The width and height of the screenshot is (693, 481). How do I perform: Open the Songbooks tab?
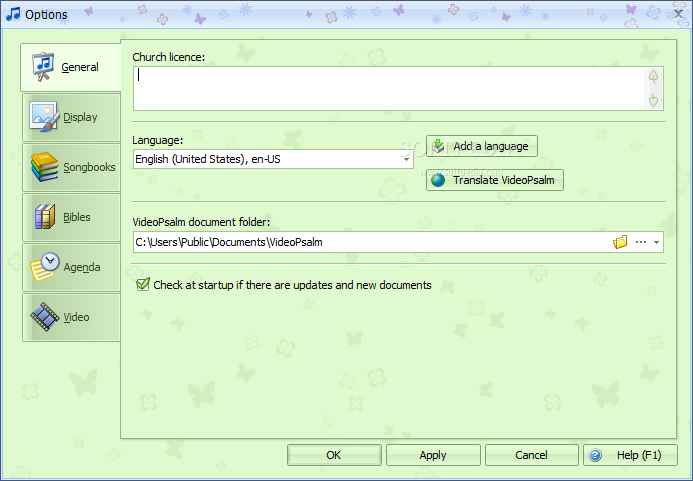click(x=71, y=167)
